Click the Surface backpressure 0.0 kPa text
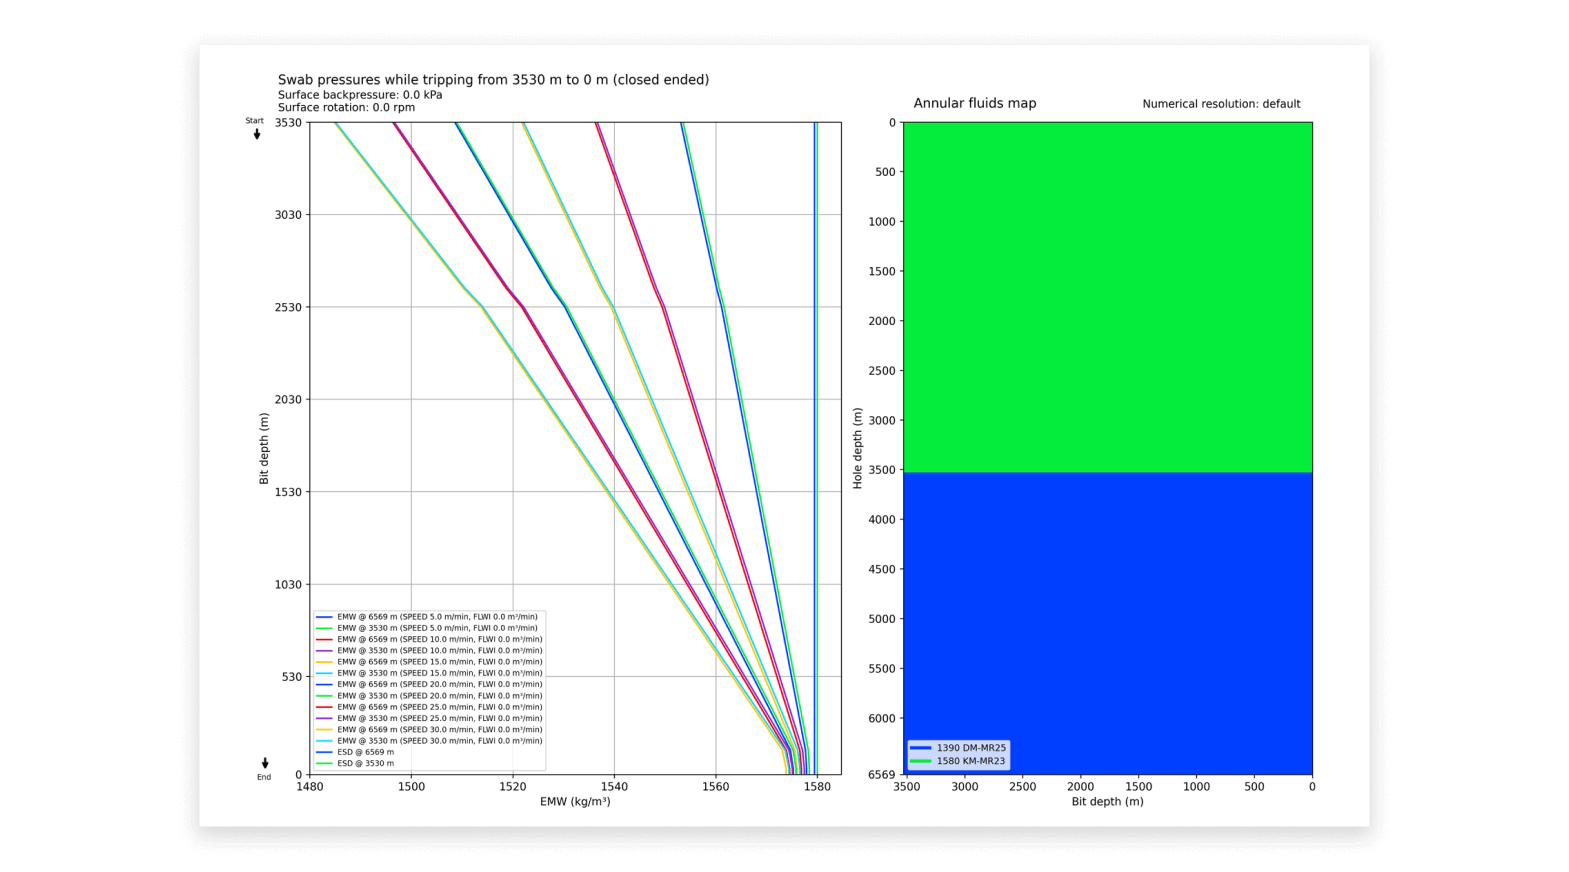The width and height of the screenshot is (1569, 872). (360, 95)
